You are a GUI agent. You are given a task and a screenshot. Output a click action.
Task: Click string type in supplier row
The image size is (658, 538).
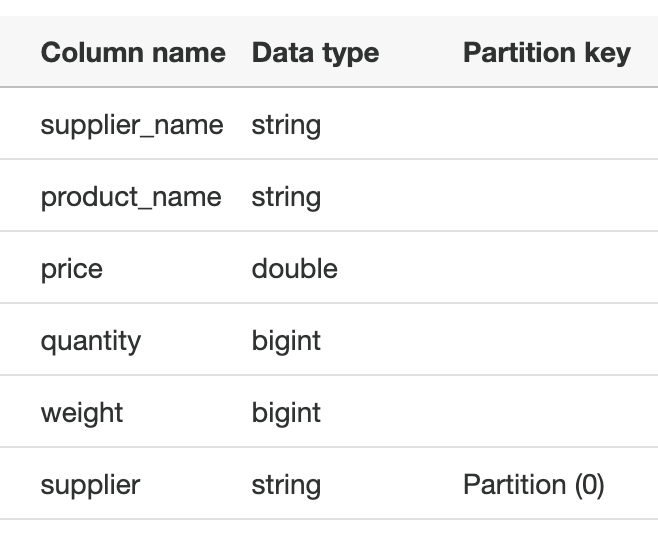286,485
